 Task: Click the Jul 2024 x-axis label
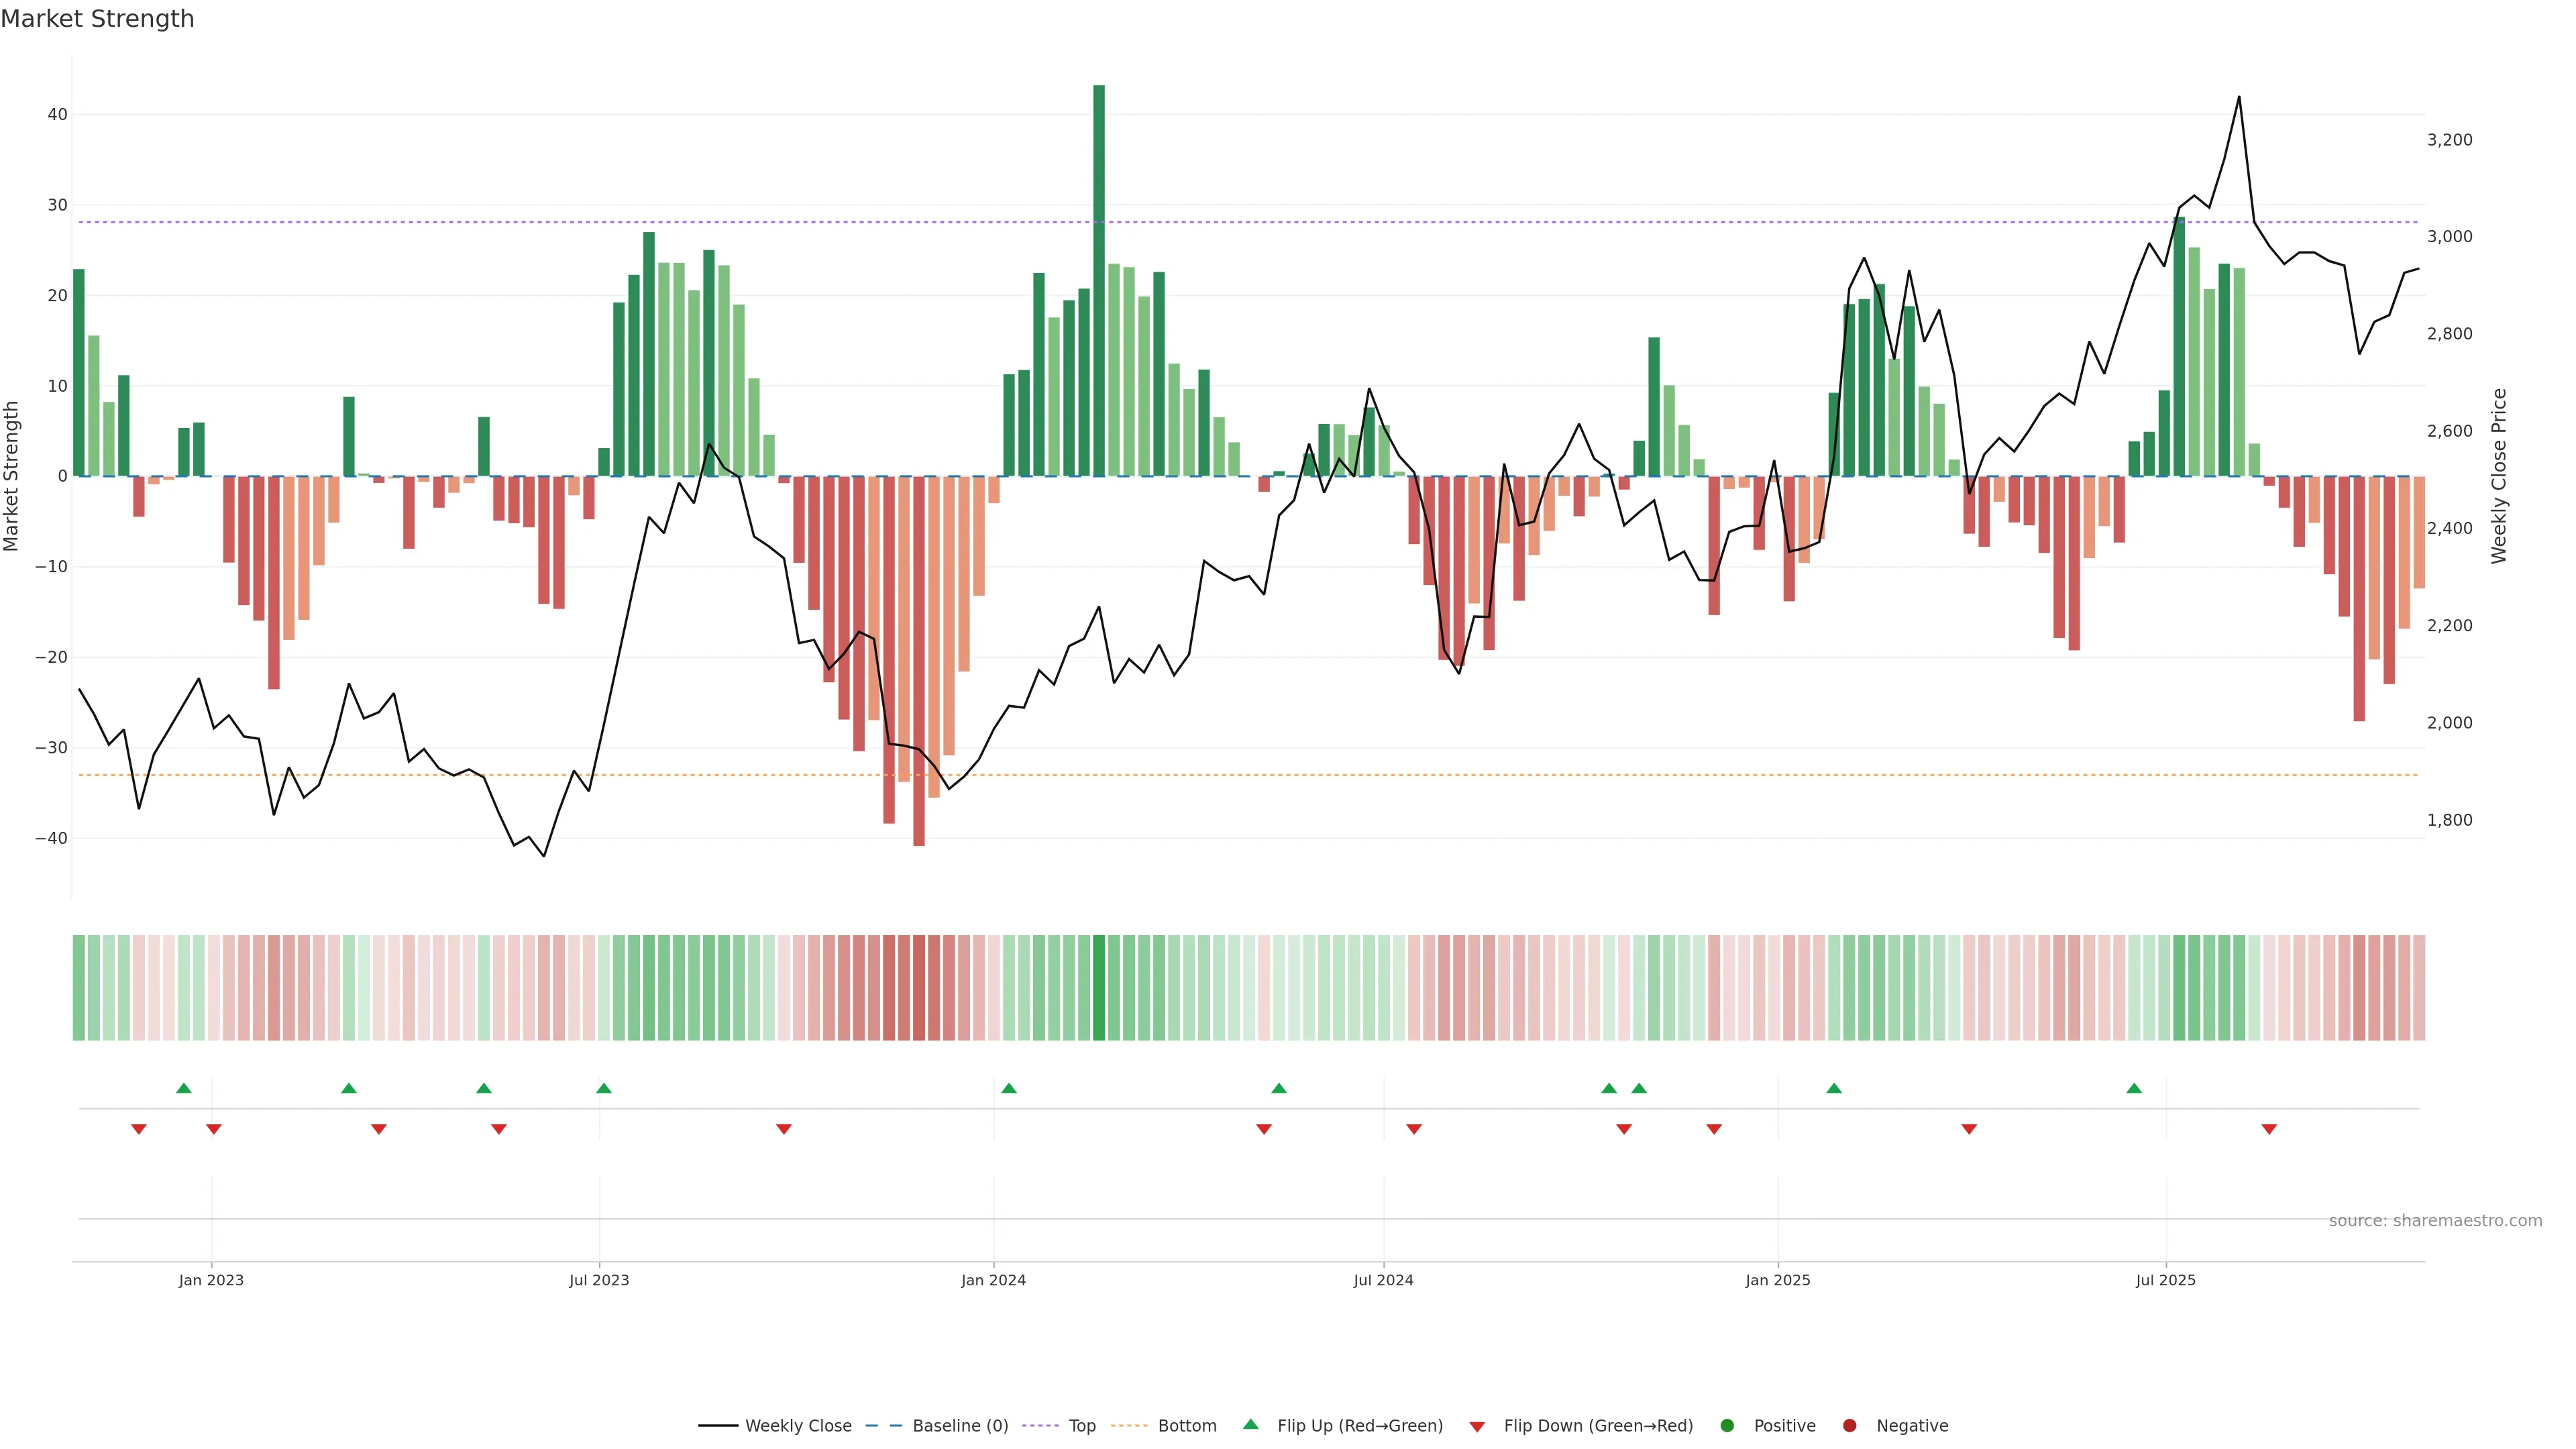(x=1383, y=1280)
